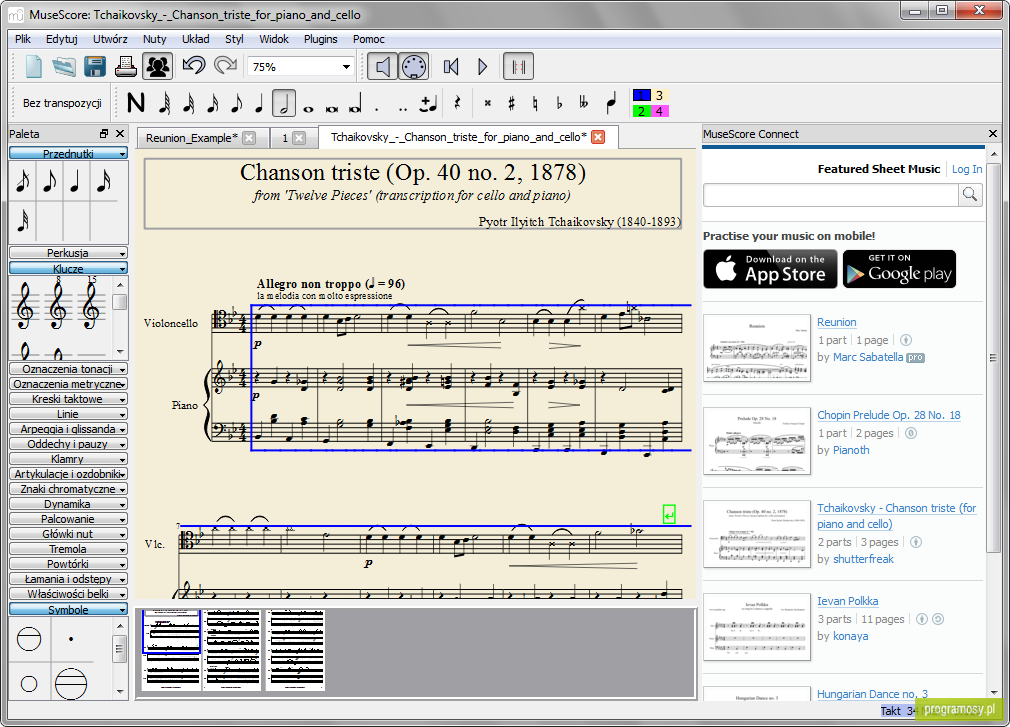Expand the Kreski taktowe palette
The height and width of the screenshot is (727, 1010).
[x=68, y=399]
